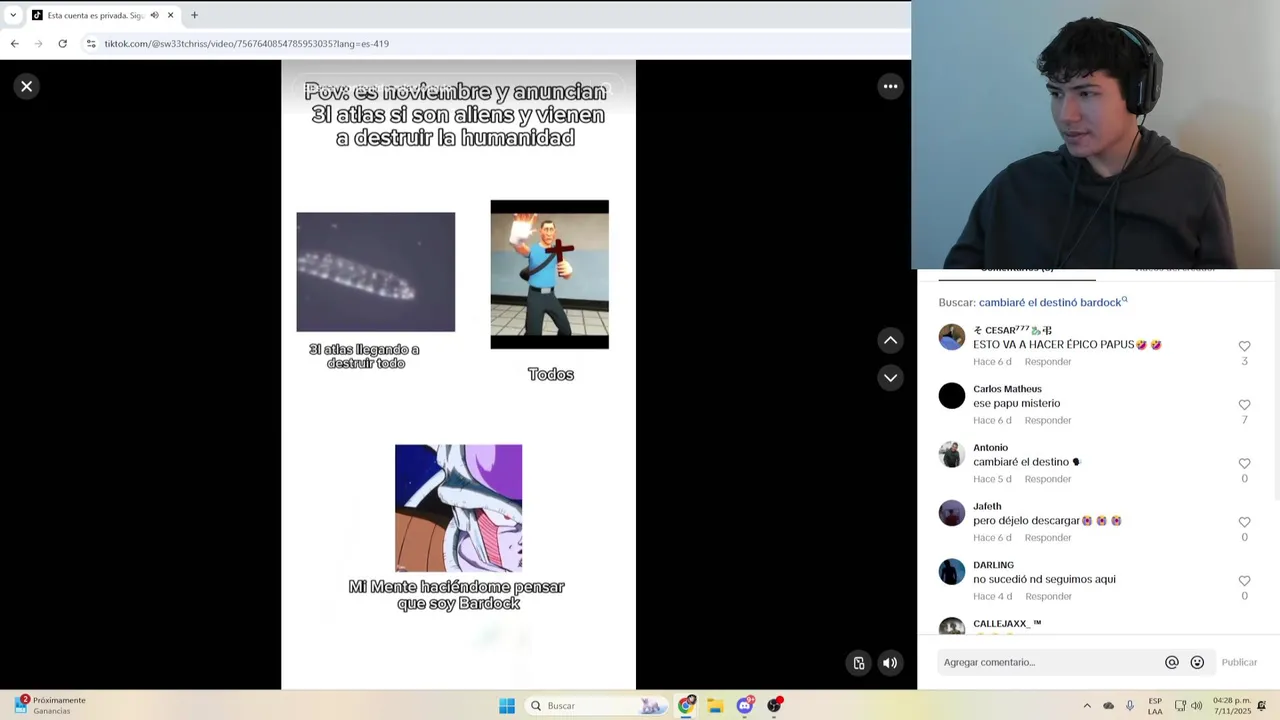Expand hidden system tray icons chevron
This screenshot has width=1280, height=720.
[1087, 706]
